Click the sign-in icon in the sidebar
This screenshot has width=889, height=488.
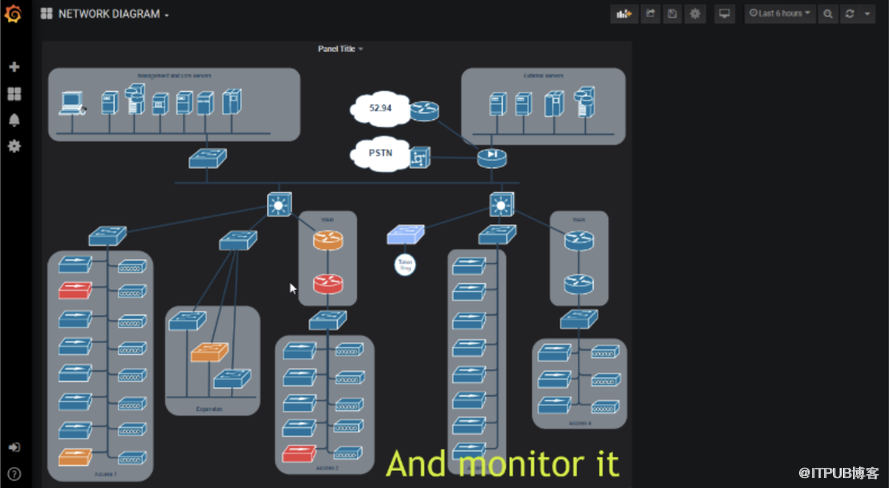tap(14, 447)
